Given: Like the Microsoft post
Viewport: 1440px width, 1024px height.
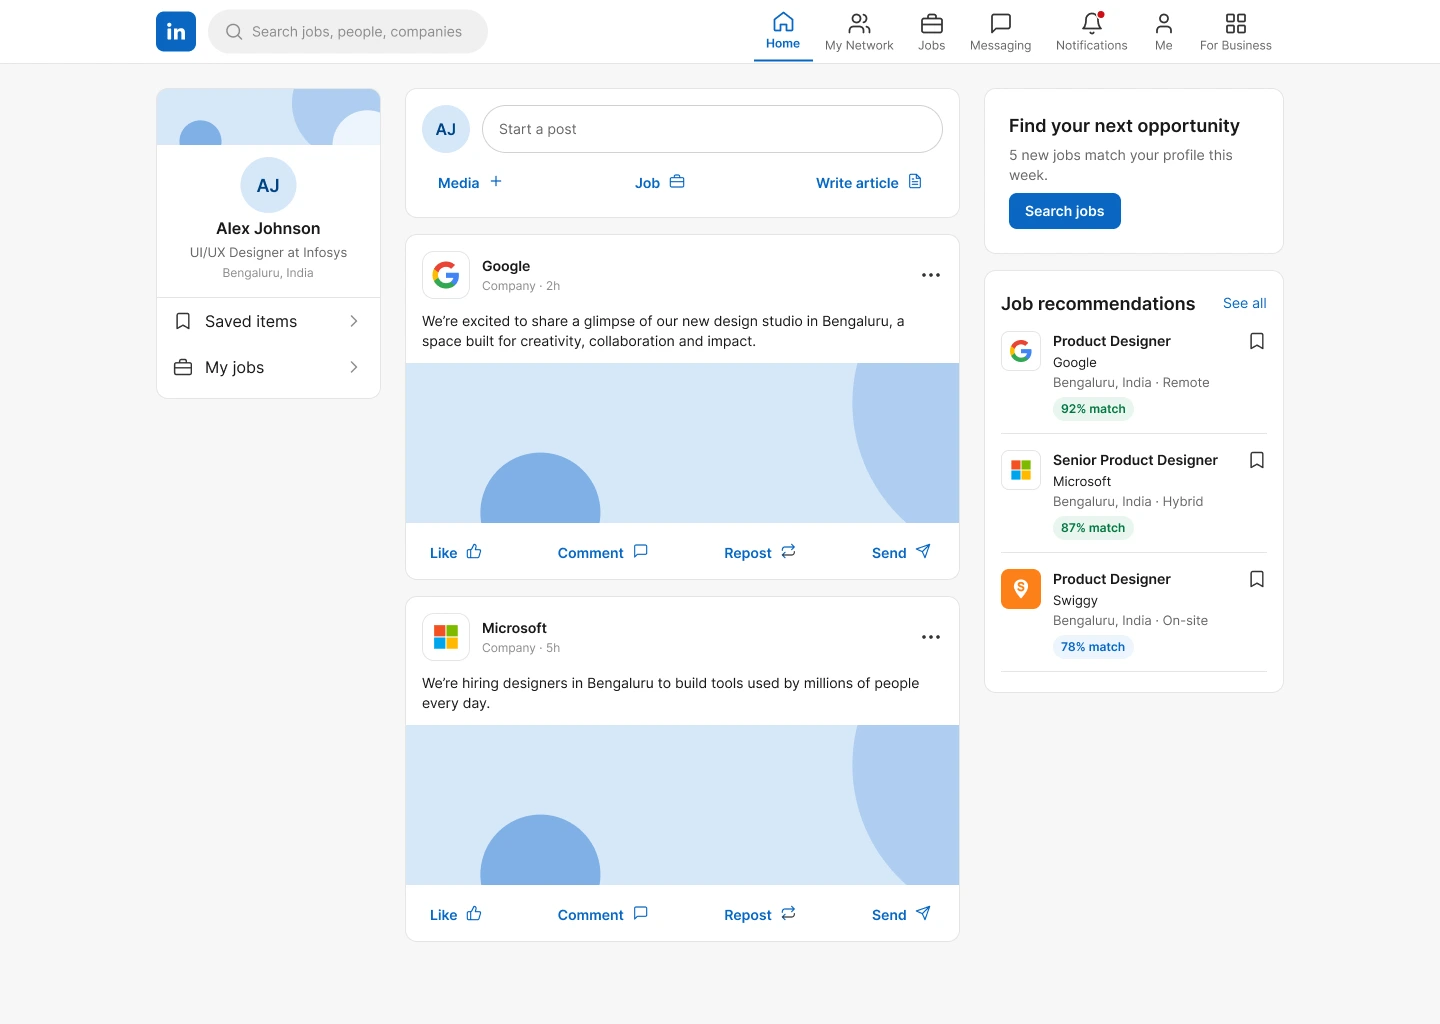Looking at the screenshot, I should pos(456,914).
